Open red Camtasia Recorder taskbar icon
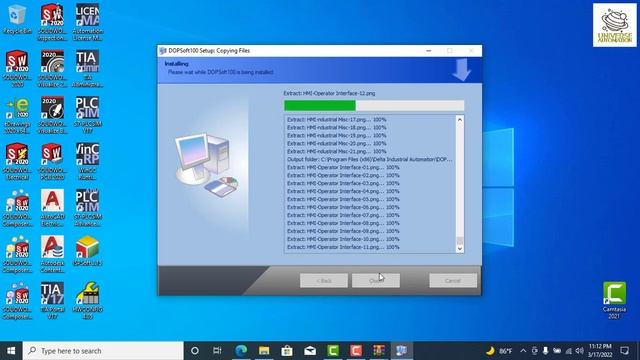640x360 pixels. [x=356, y=351]
